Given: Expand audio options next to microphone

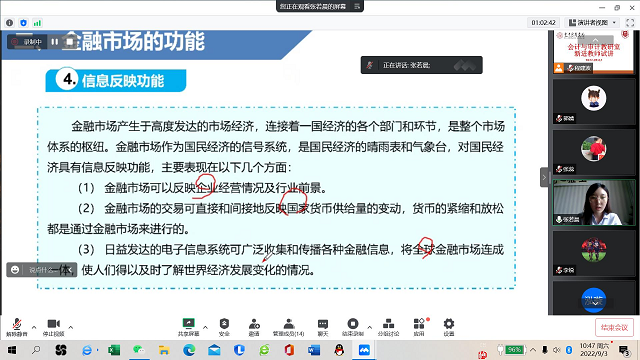Looking at the screenshot, I should point(34,327).
